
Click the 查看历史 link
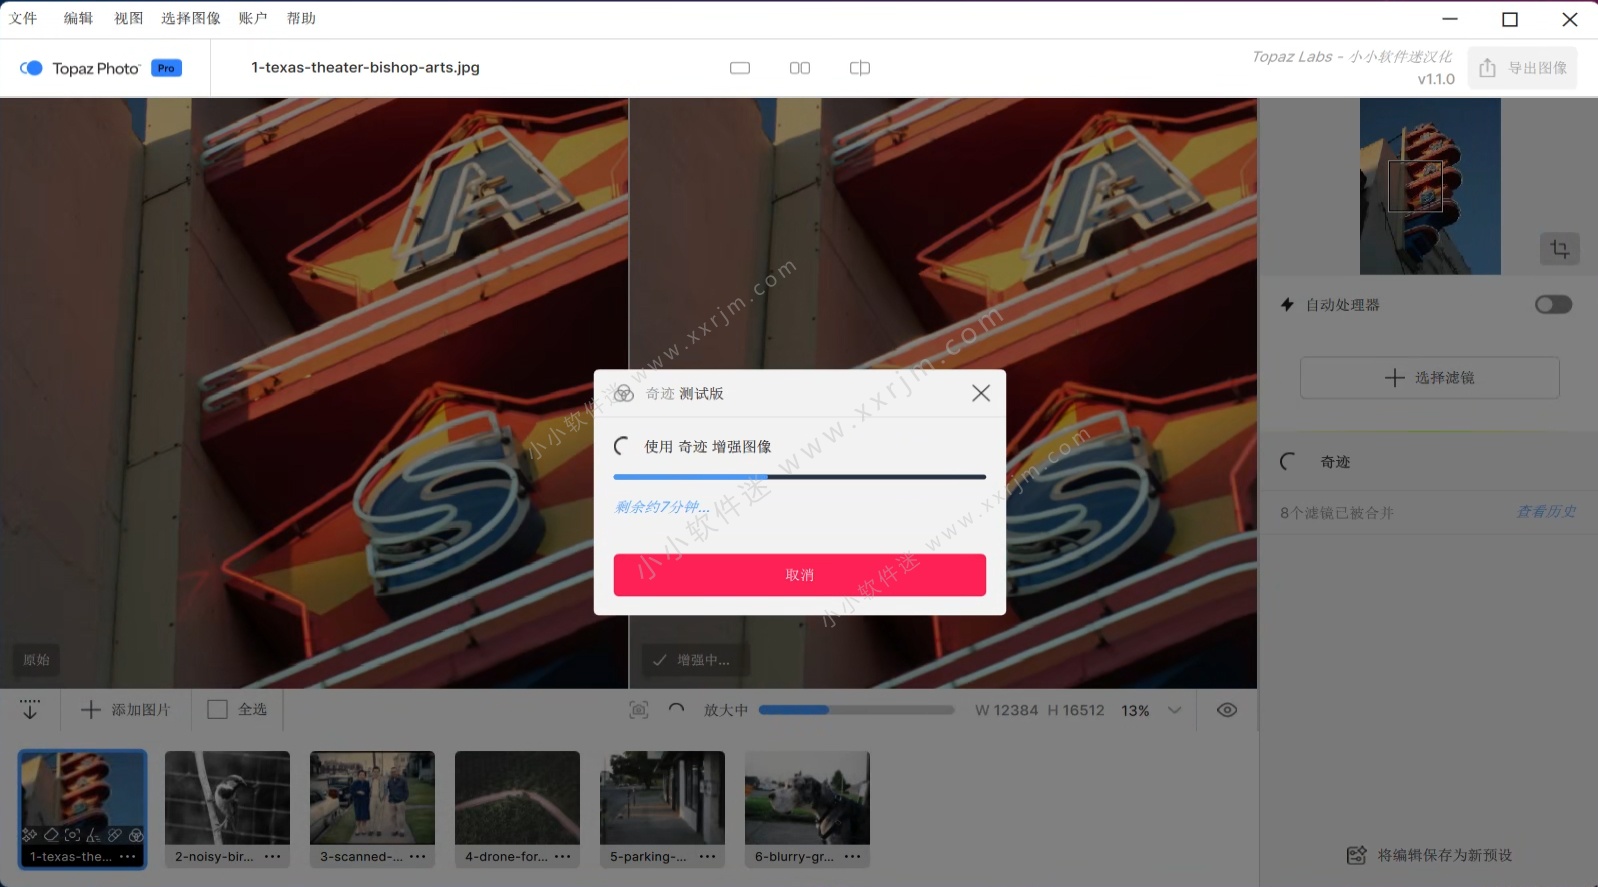pos(1545,512)
